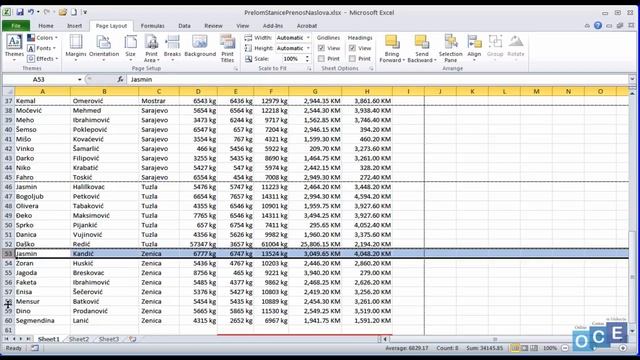The image size is (640, 360).
Task: Click the formula bar showing Jasmin
Action: click(378, 79)
